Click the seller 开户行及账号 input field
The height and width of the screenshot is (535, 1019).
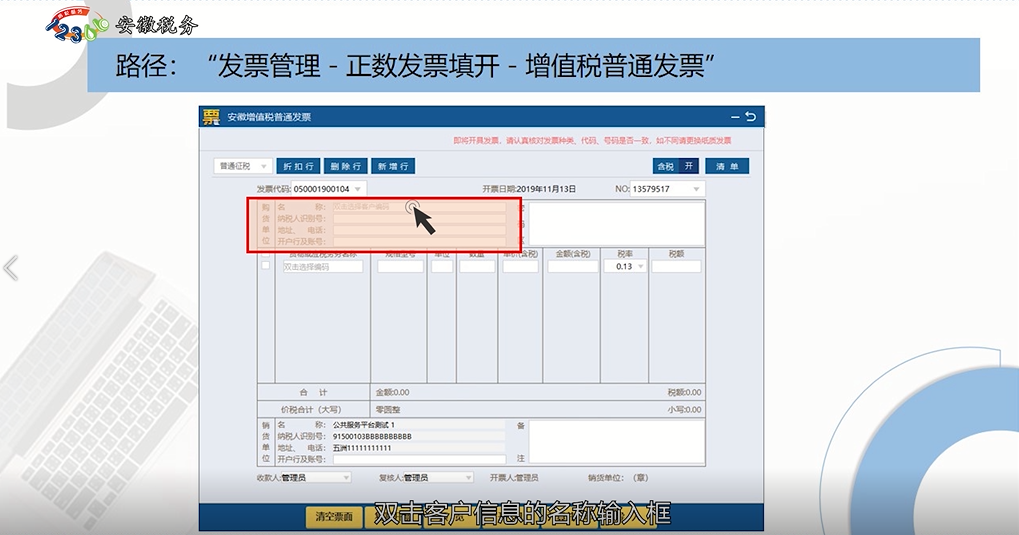(x=419, y=460)
